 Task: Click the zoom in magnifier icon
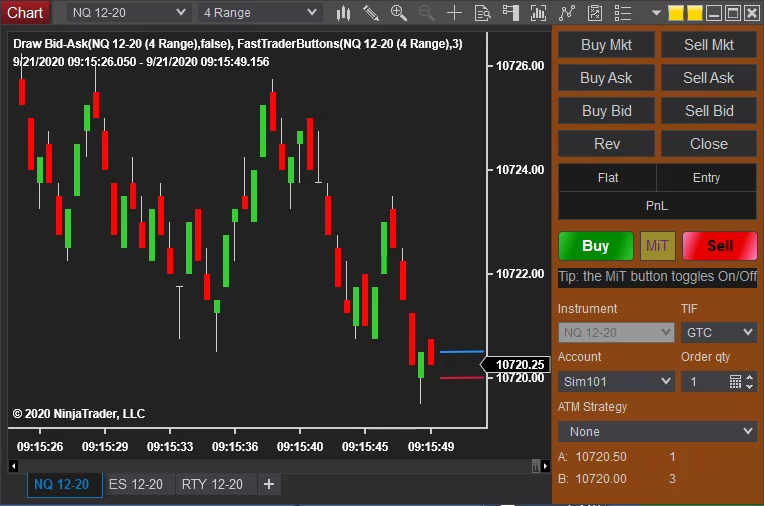point(399,13)
